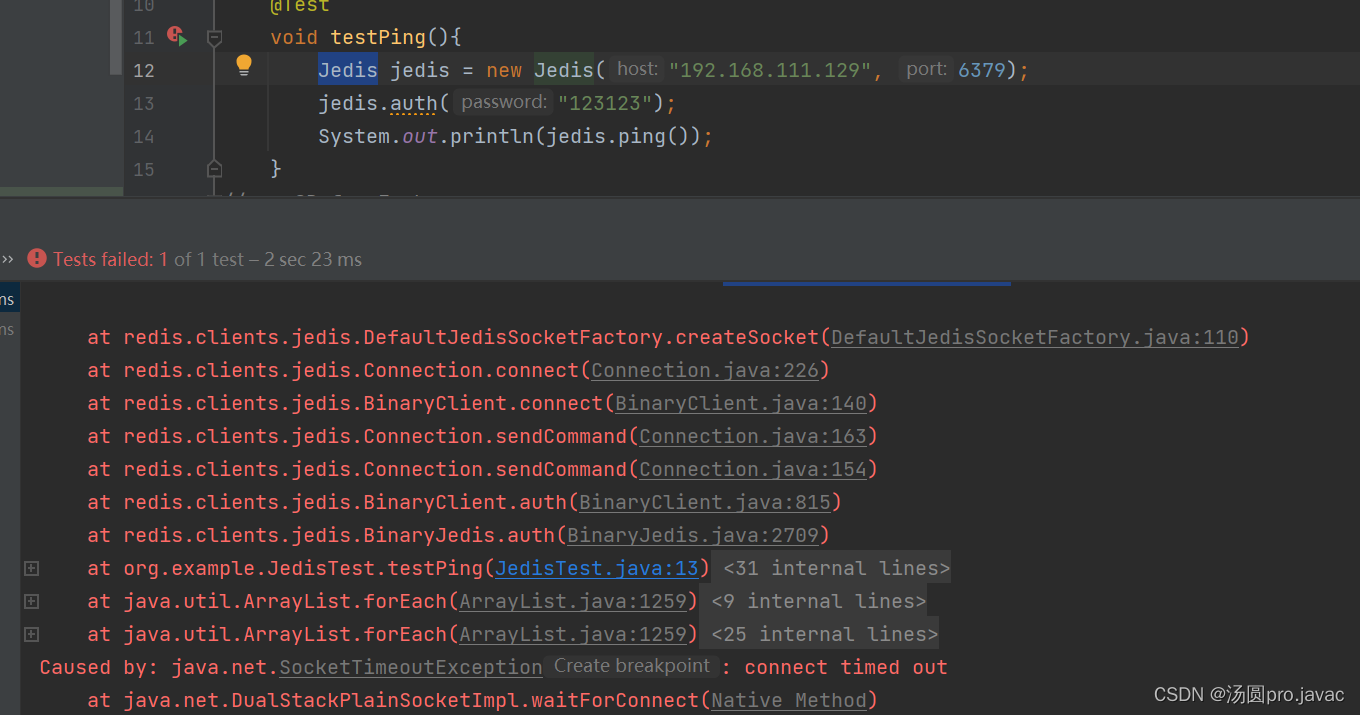
Task: Click the Create breakpoint button
Action: pyautogui.click(x=631, y=665)
